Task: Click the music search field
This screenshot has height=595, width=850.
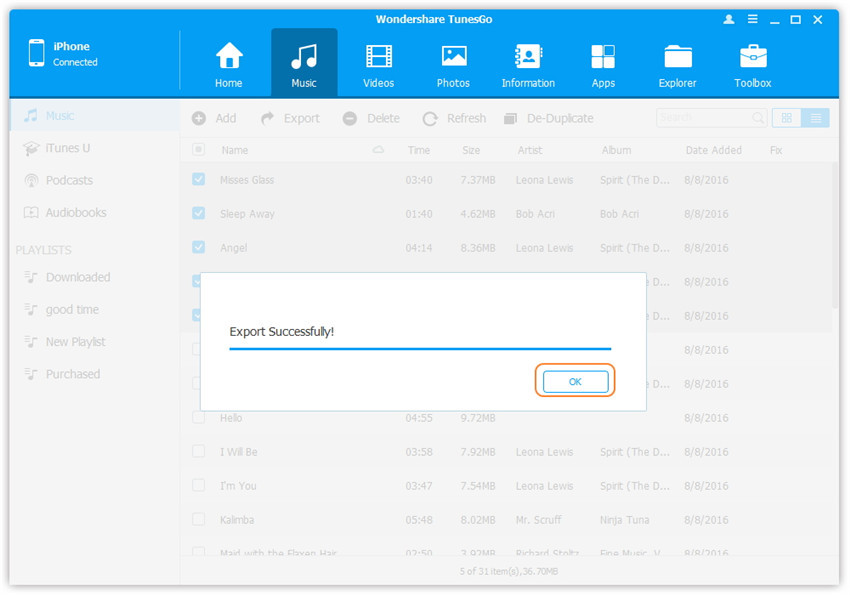Action: [704, 118]
